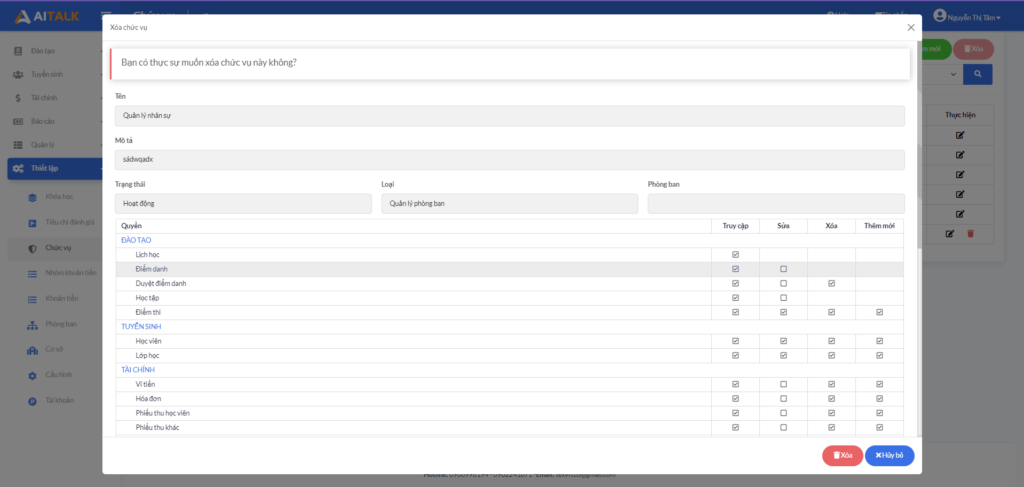1024x487 pixels.
Task: Click the Khóa học icon in sidebar
Action: pos(32,197)
